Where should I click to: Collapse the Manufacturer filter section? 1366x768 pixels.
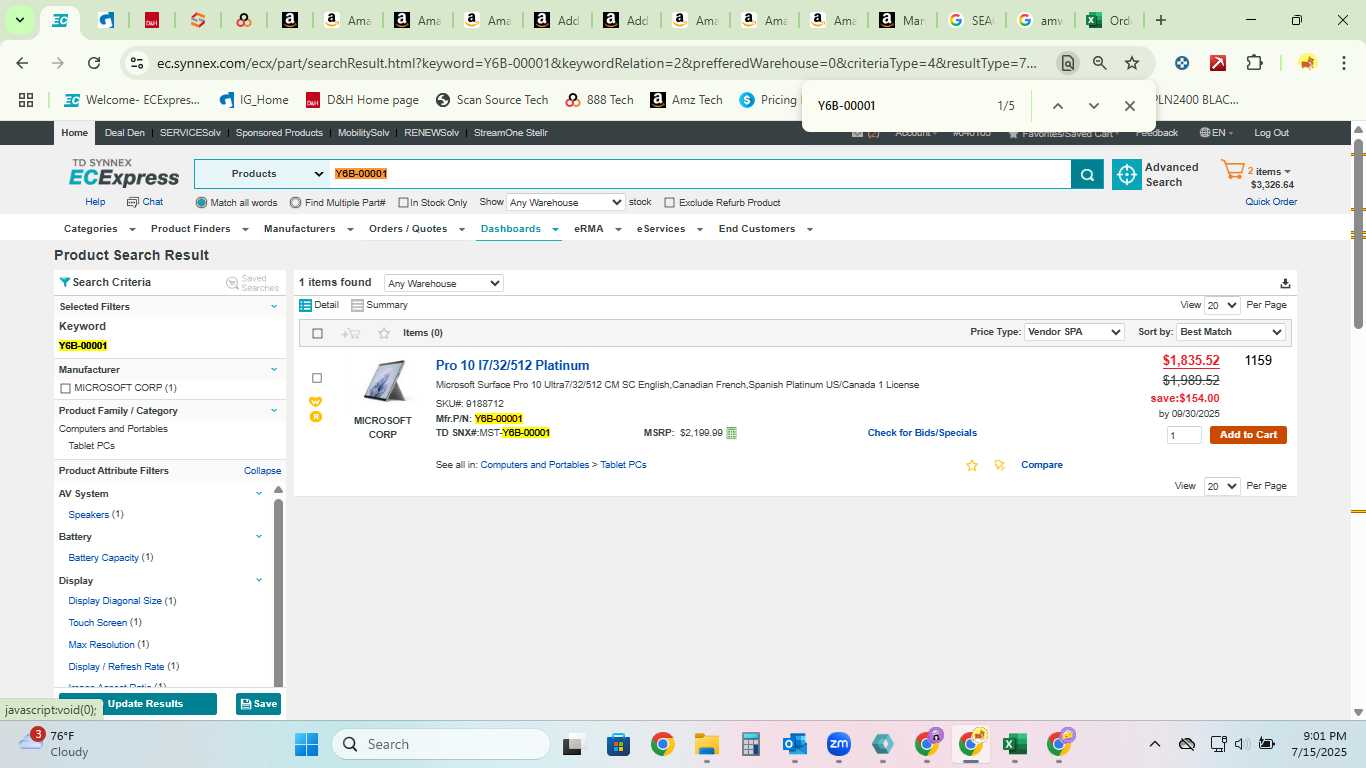[274, 369]
